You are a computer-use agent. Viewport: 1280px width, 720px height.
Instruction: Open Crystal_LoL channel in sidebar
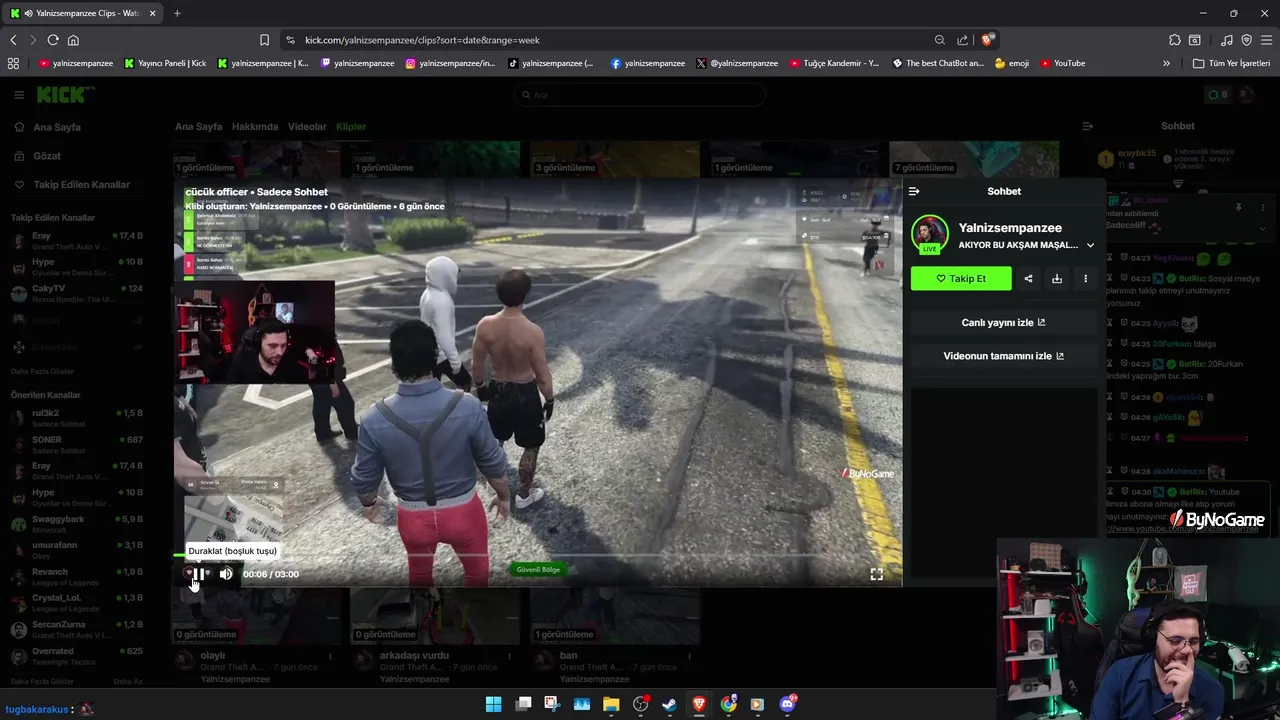(x=78, y=603)
